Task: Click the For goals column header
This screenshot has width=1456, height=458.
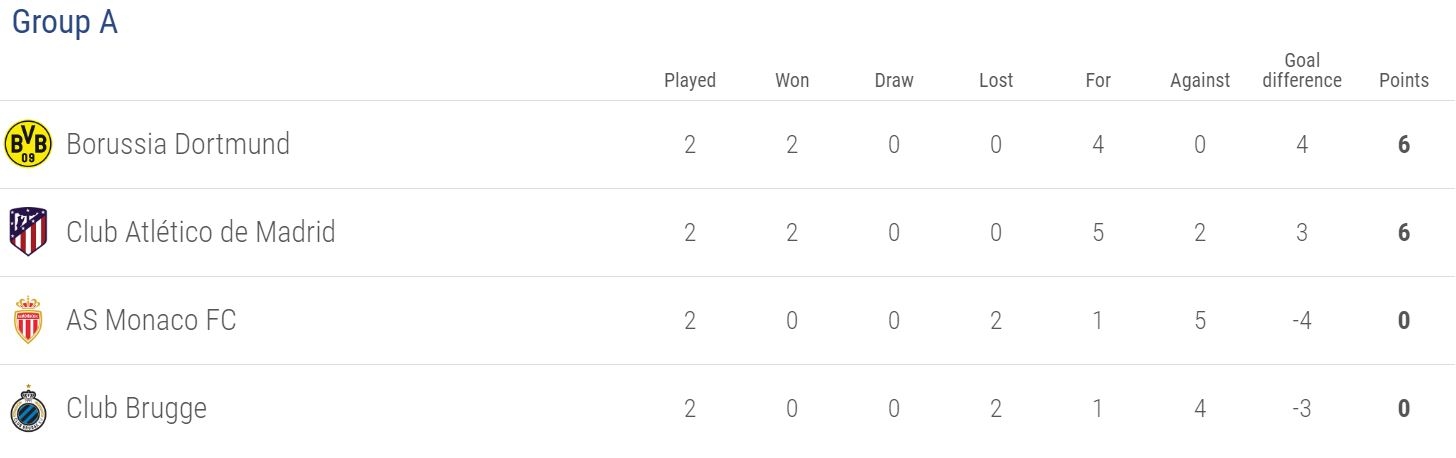Action: [x=1098, y=81]
